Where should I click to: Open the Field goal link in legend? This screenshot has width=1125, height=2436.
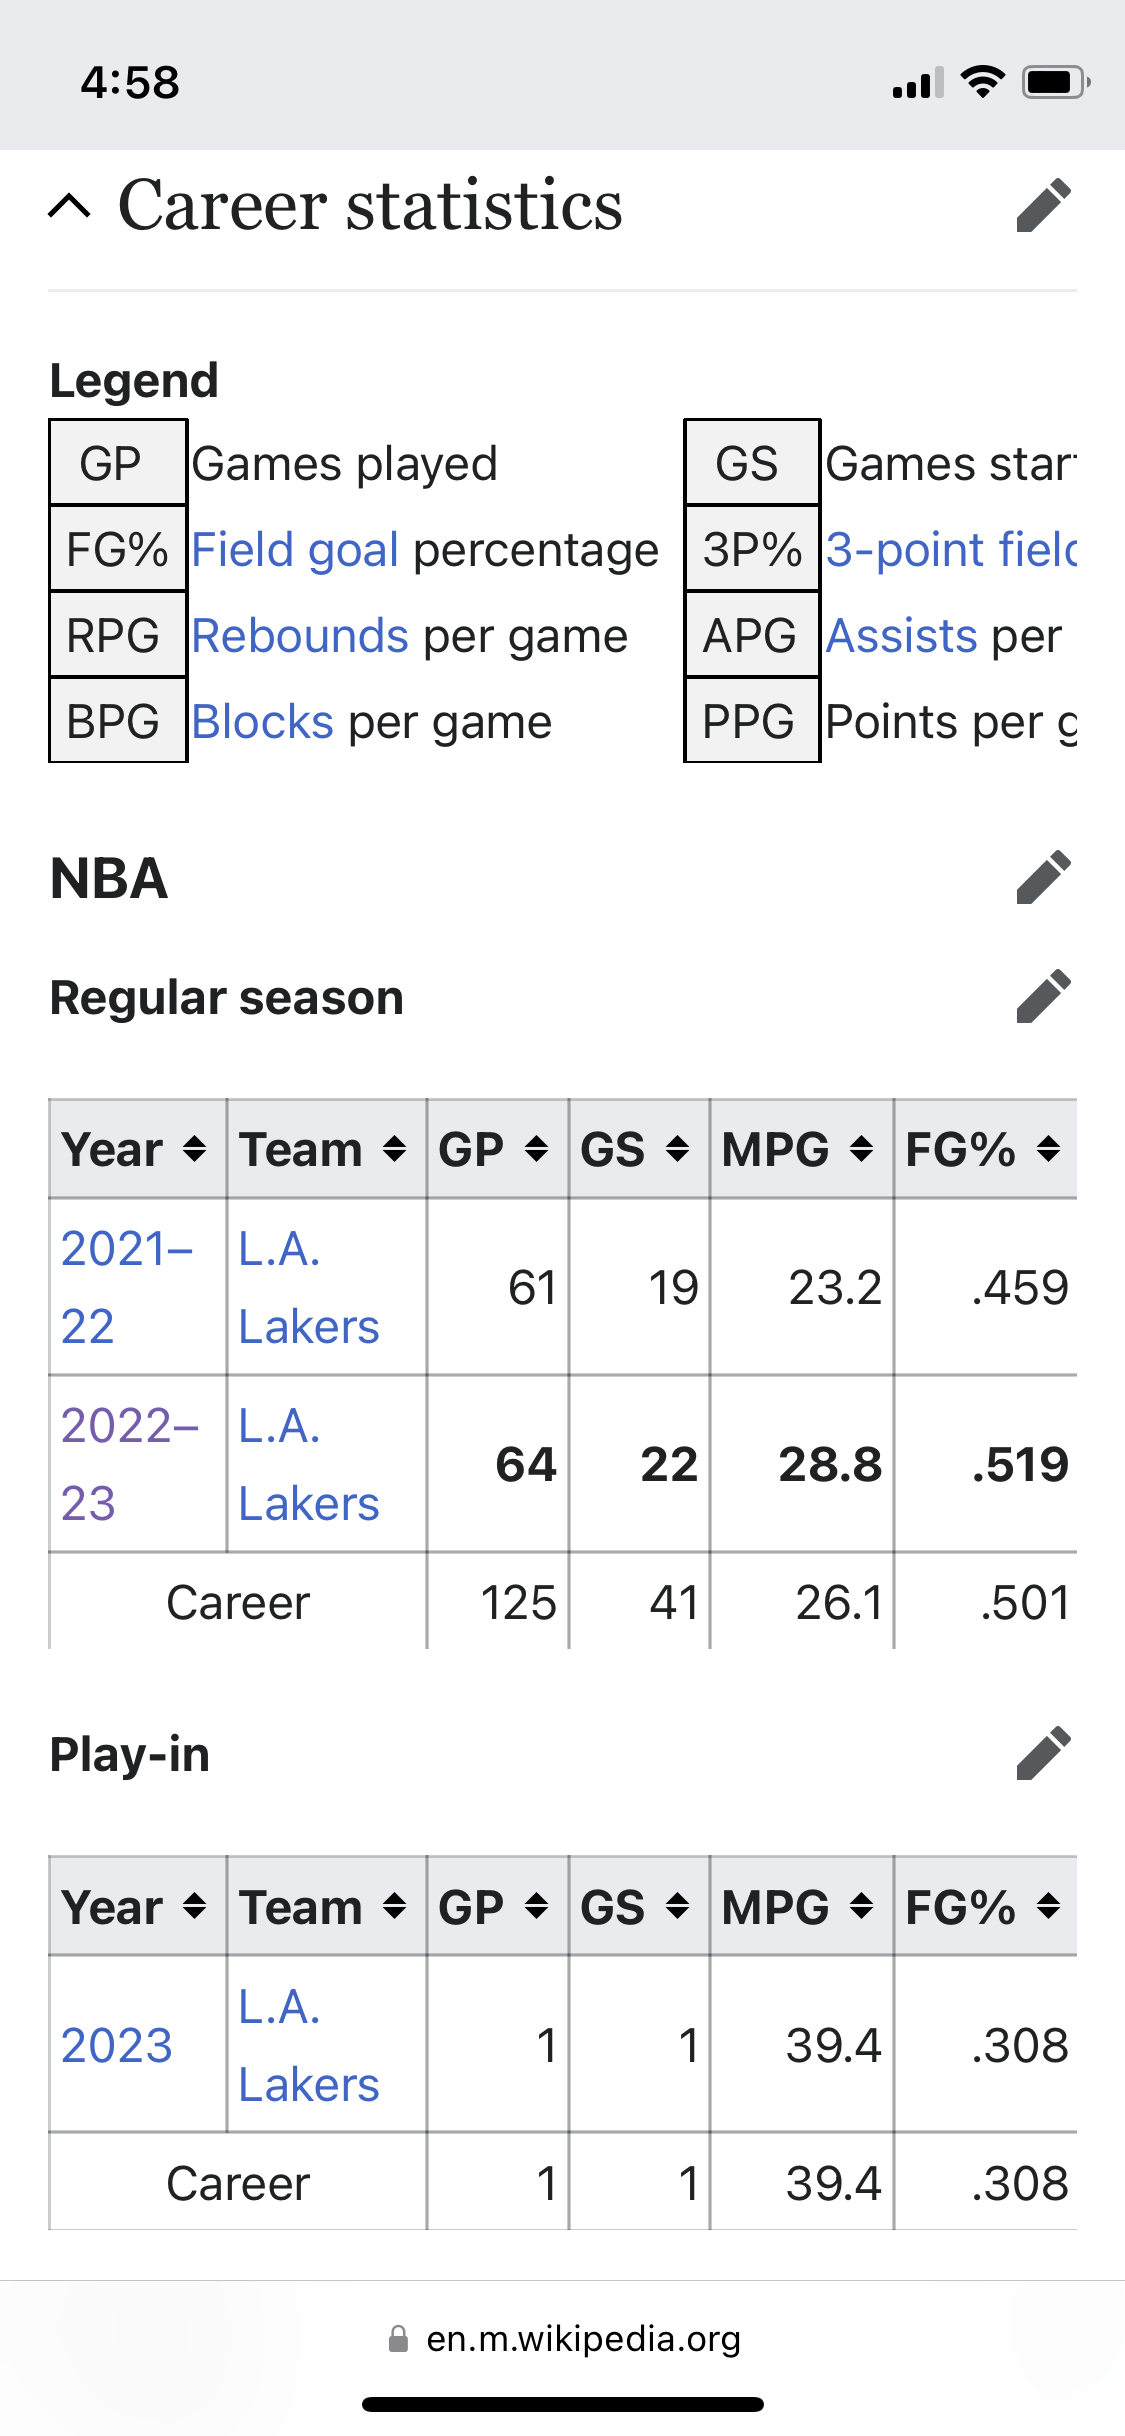point(295,550)
